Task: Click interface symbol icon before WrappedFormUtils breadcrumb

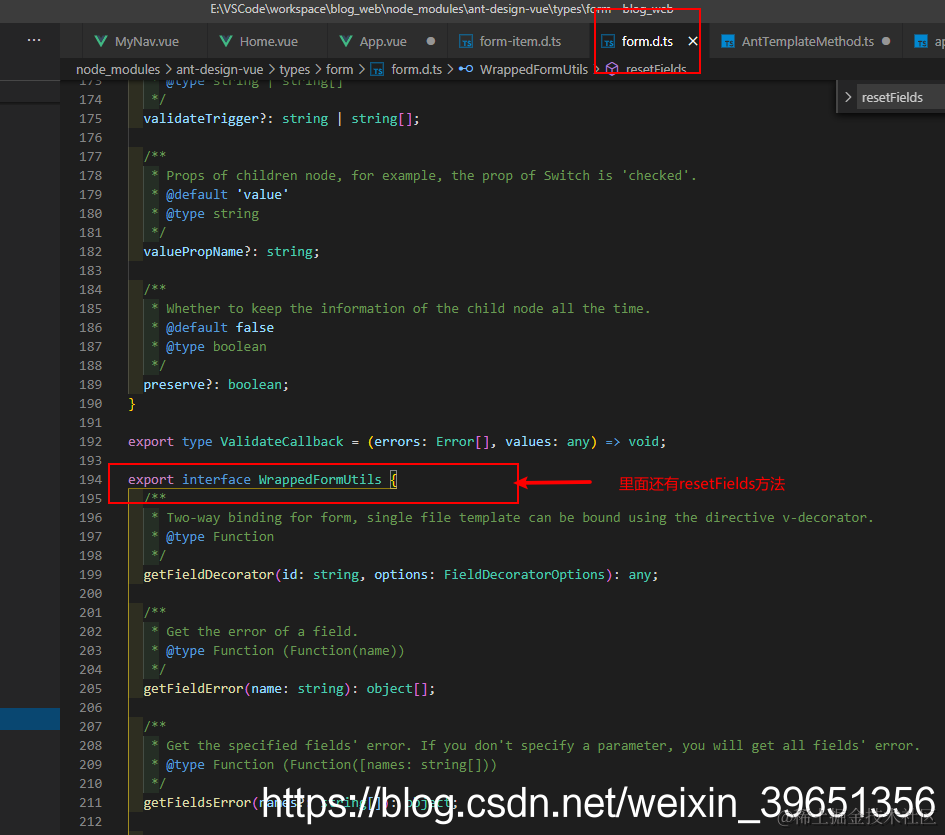Action: 465,69
